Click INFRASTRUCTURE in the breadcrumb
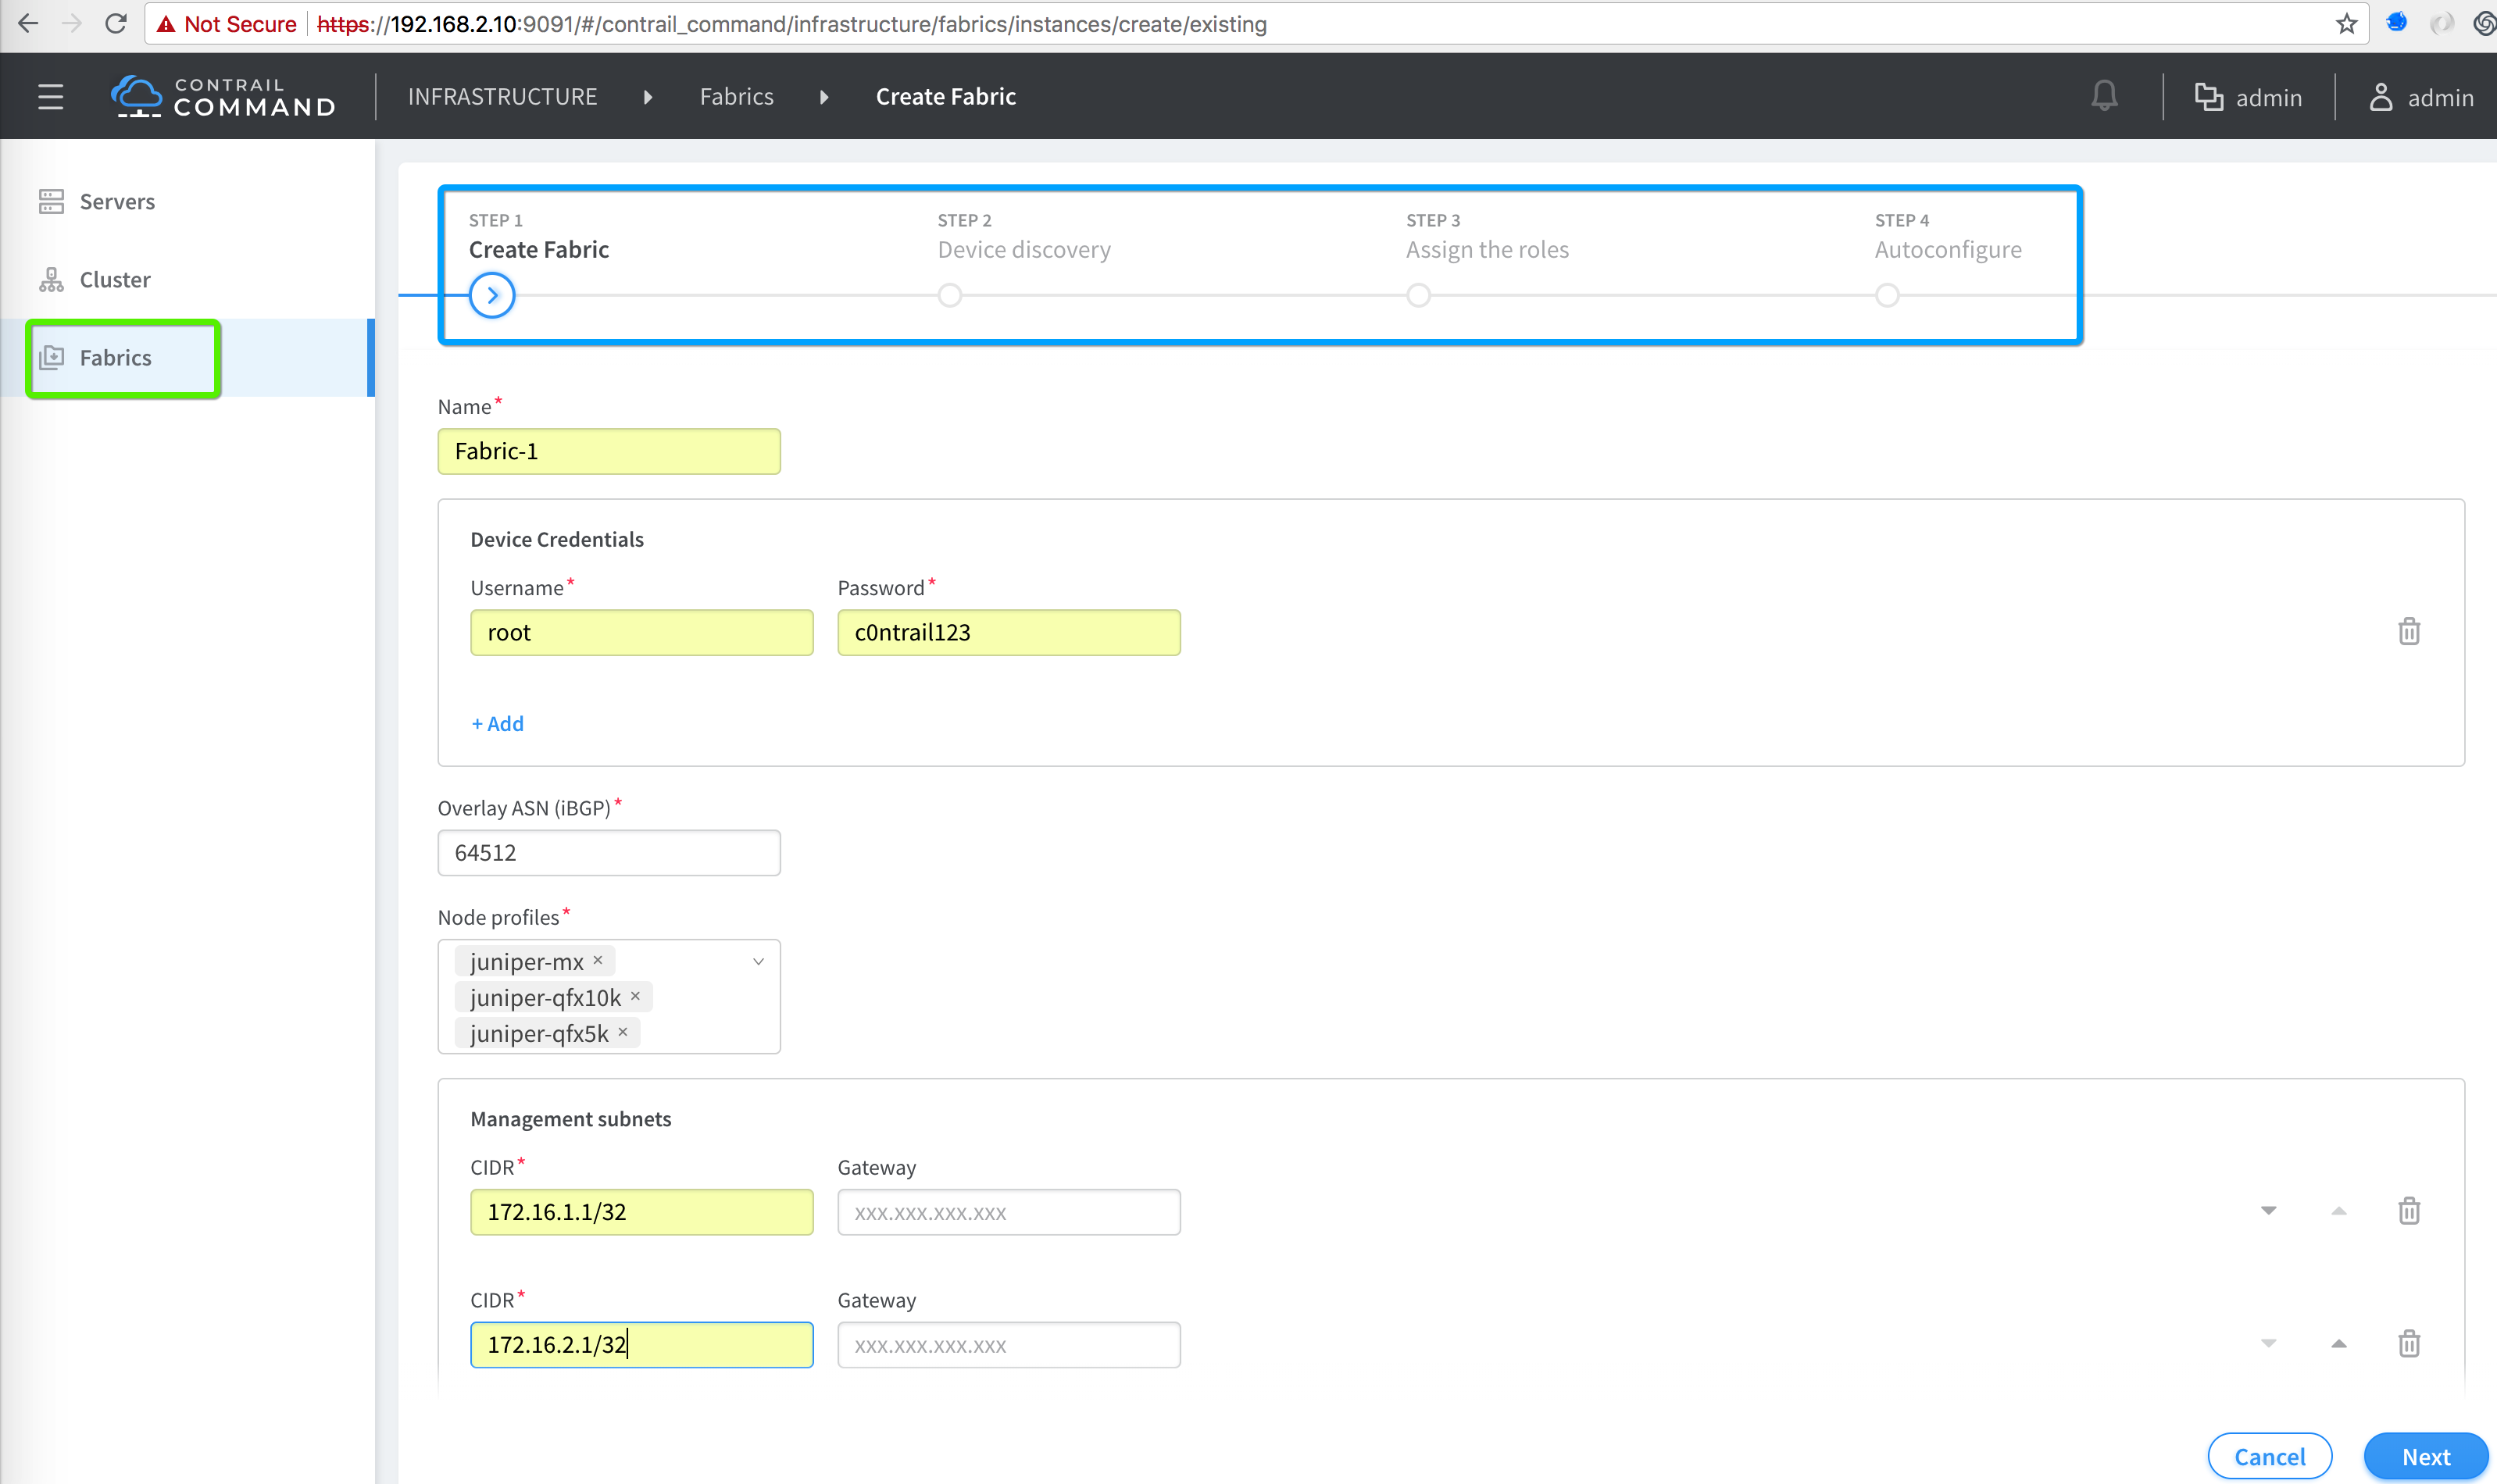2497x1484 pixels. (x=502, y=97)
